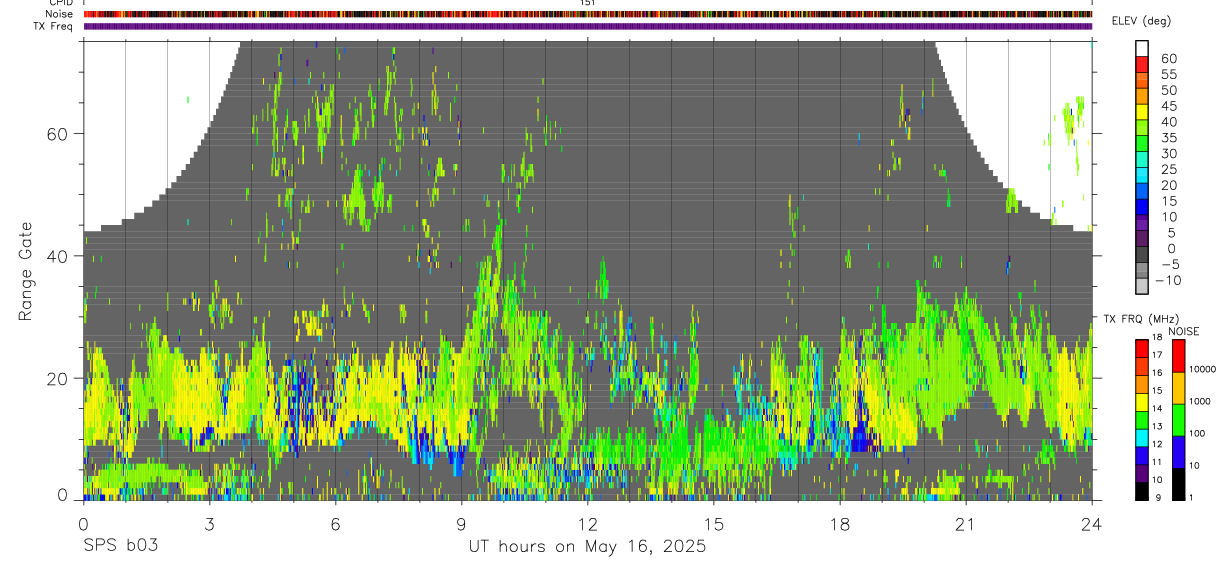The height and width of the screenshot is (567, 1228).
Task: Click the red 60-degree elevation swatch
Action: 1142,65
